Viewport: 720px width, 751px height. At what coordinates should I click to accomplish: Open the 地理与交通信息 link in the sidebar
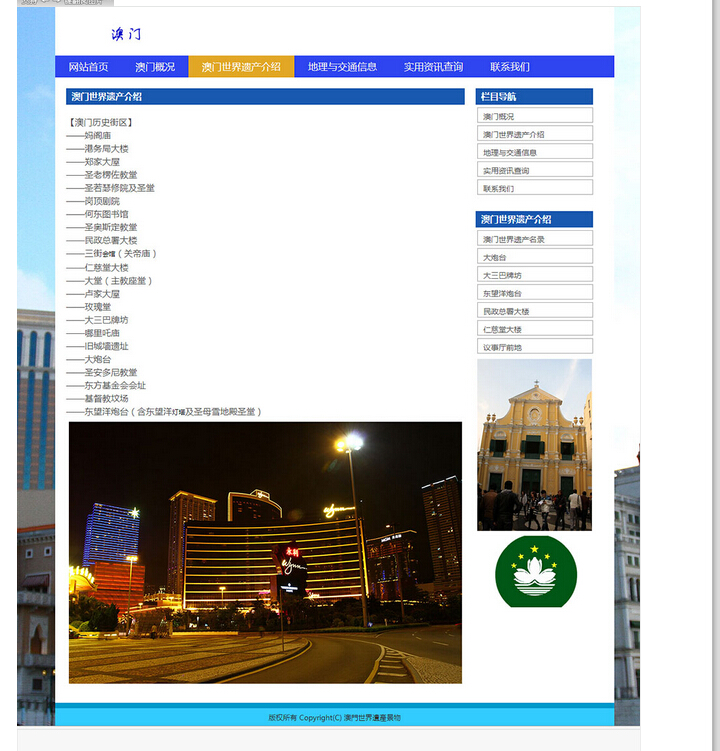(x=534, y=152)
